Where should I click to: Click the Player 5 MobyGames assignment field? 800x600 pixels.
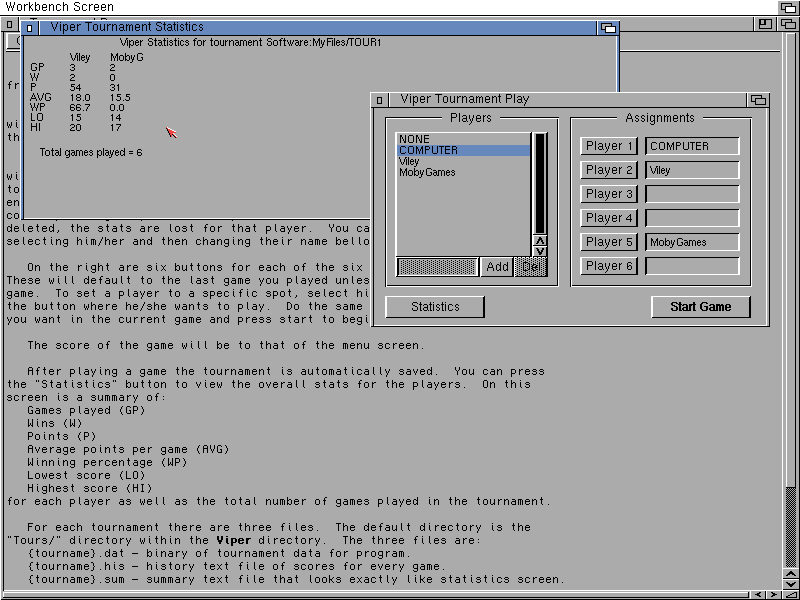pos(692,242)
